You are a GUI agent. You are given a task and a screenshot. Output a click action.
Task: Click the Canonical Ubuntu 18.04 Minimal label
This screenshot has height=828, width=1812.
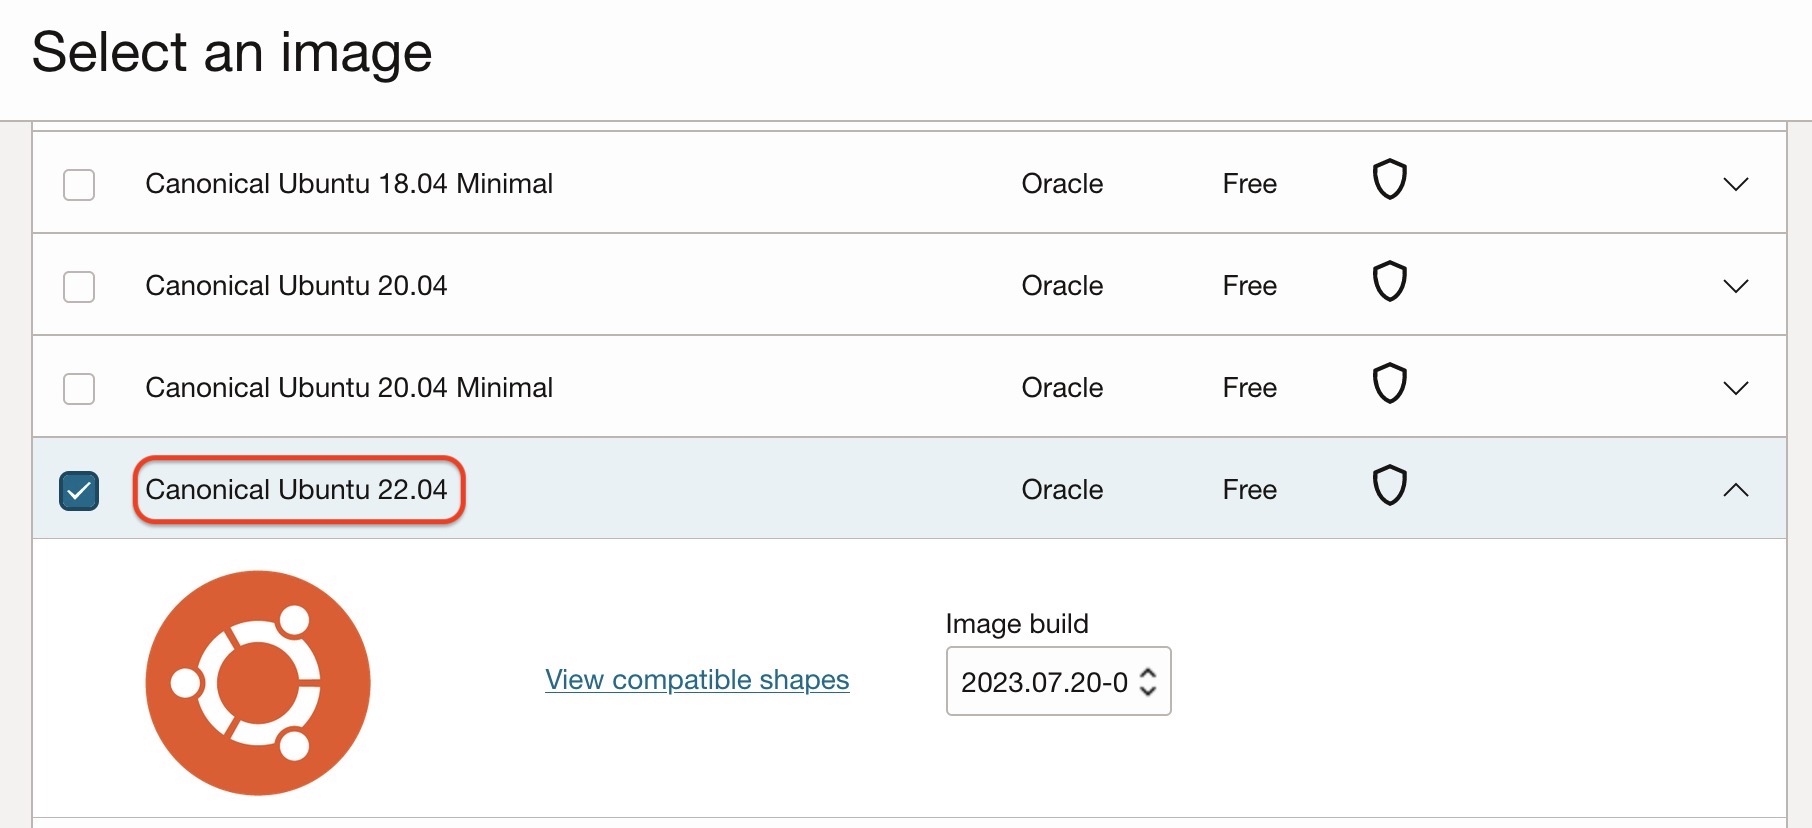click(x=349, y=184)
